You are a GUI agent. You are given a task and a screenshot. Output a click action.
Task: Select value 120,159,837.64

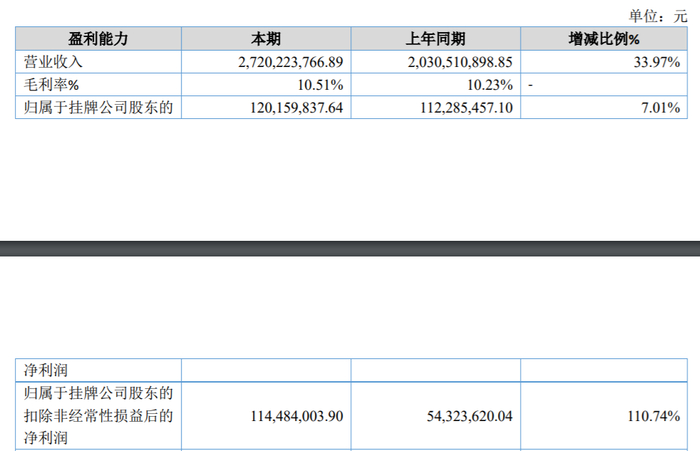pyautogui.click(x=296, y=108)
